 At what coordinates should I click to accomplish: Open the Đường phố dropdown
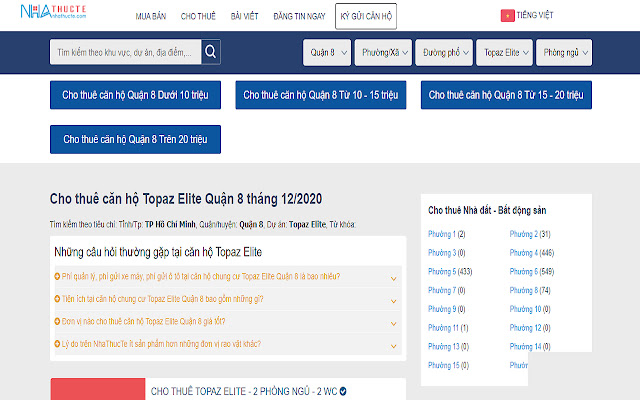coord(444,52)
